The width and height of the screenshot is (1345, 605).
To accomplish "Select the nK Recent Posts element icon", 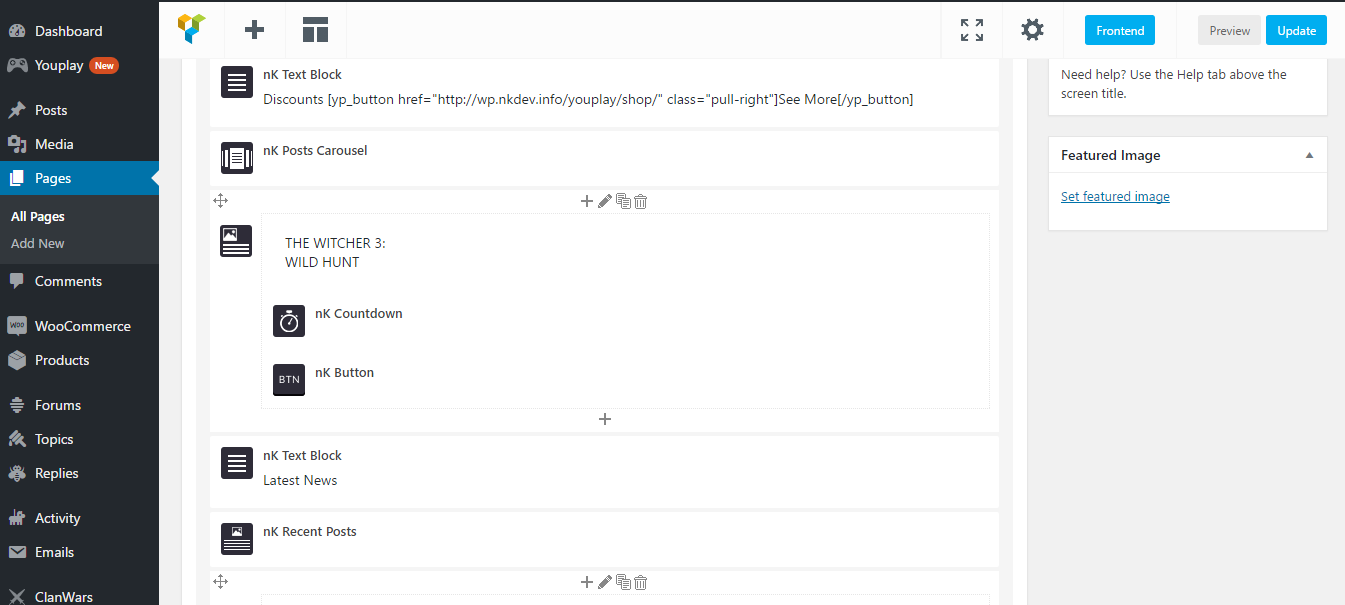I will (x=237, y=539).
